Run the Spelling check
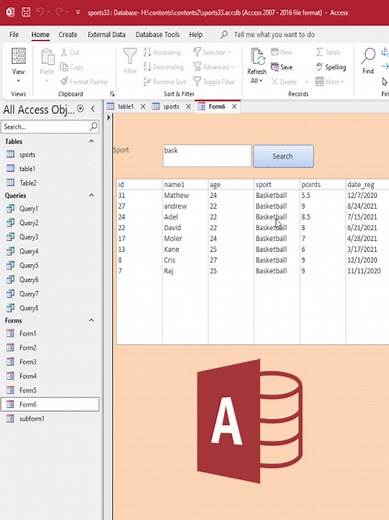 coord(331,67)
